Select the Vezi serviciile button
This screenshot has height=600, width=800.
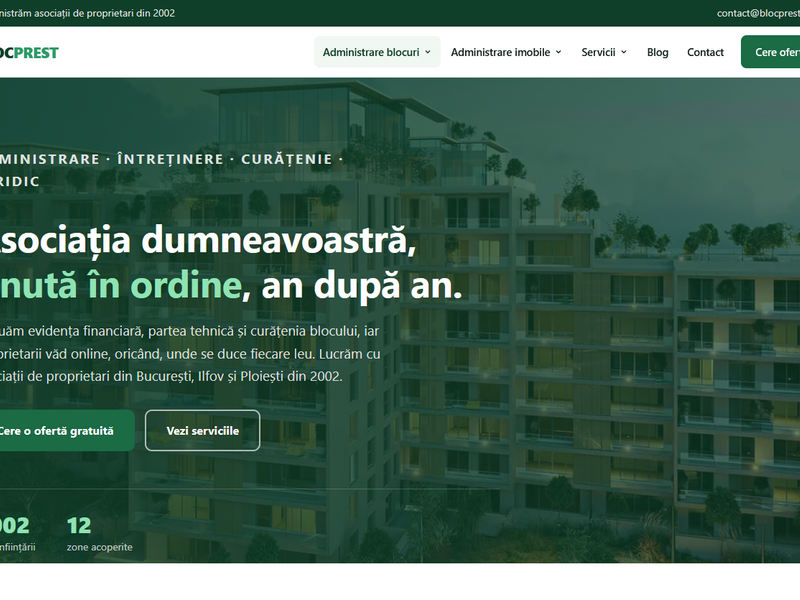203,431
